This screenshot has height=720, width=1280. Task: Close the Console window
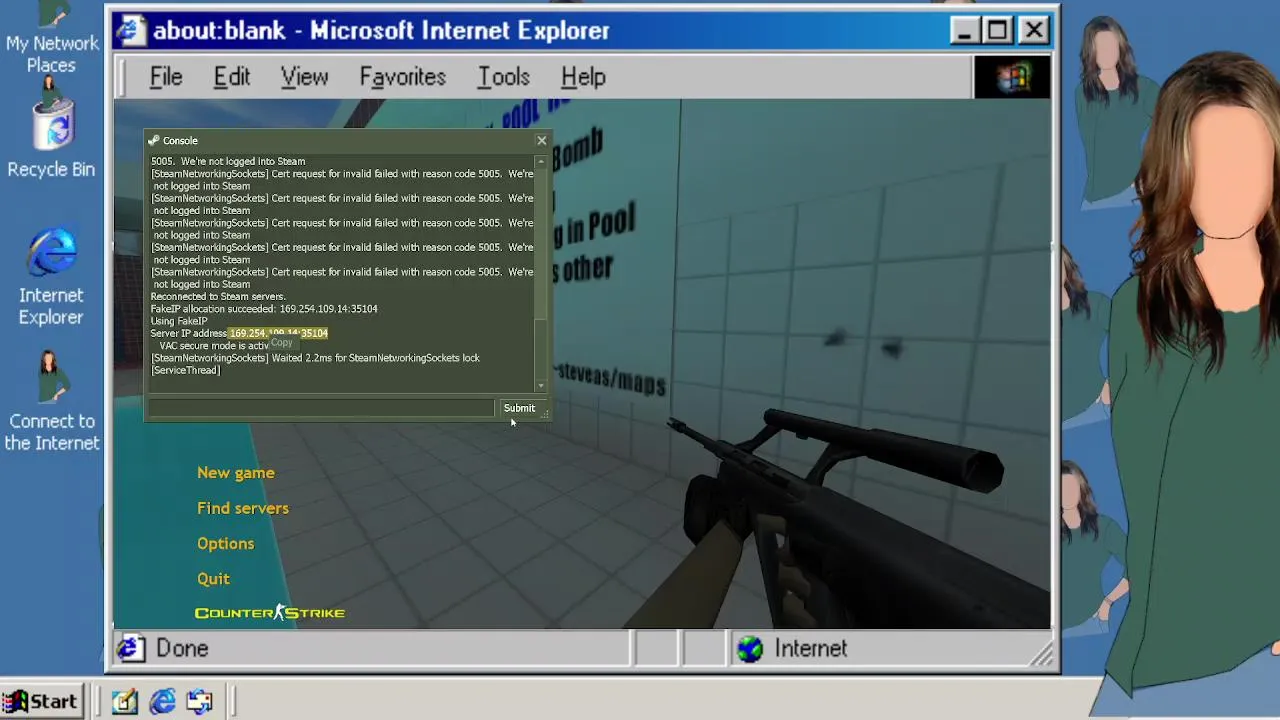point(542,141)
